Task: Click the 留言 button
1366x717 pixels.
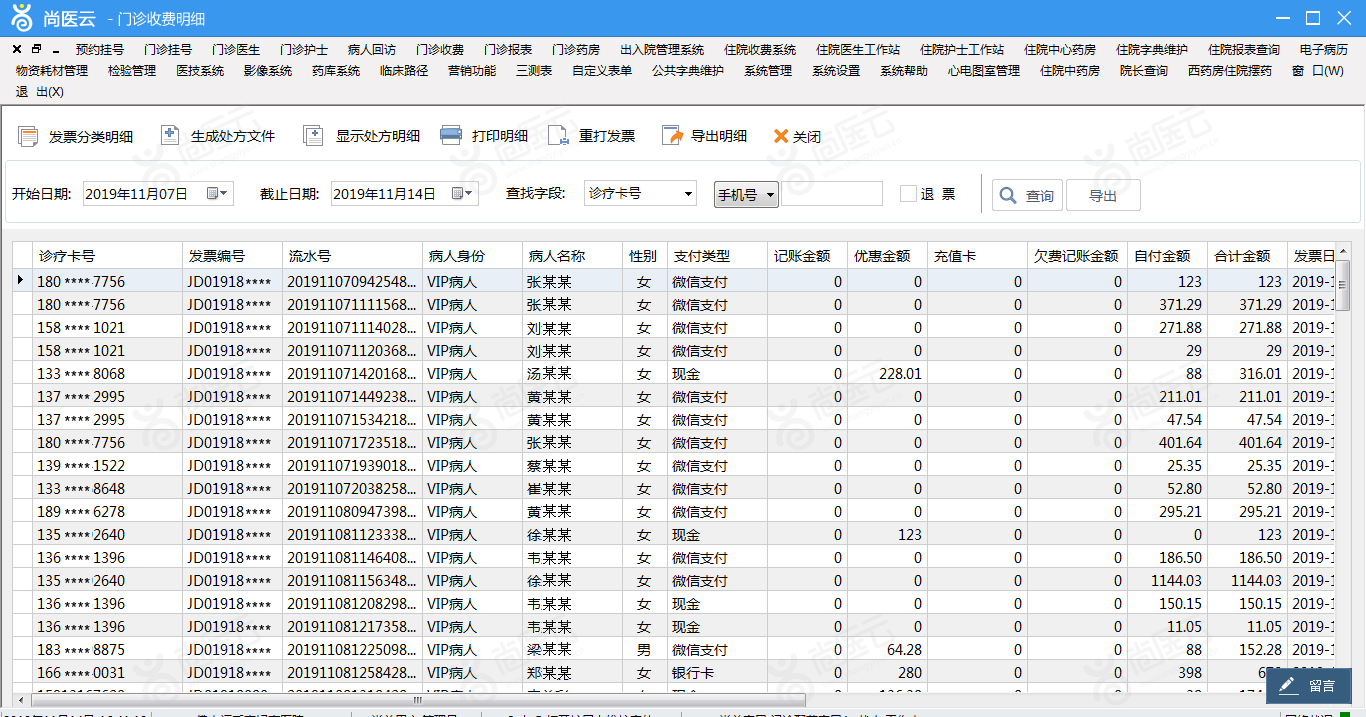Action: click(1308, 686)
